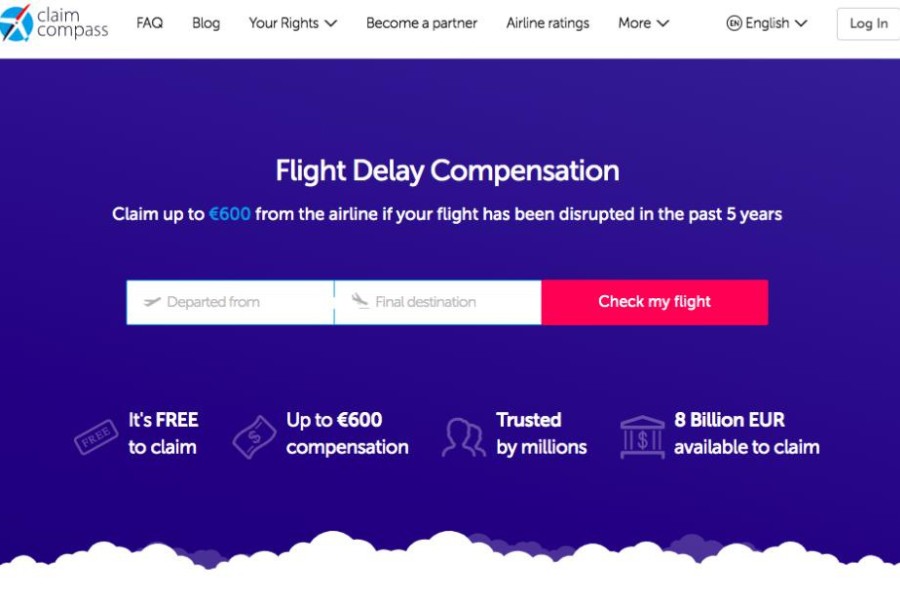Switch to the Blog section

[x=206, y=23]
